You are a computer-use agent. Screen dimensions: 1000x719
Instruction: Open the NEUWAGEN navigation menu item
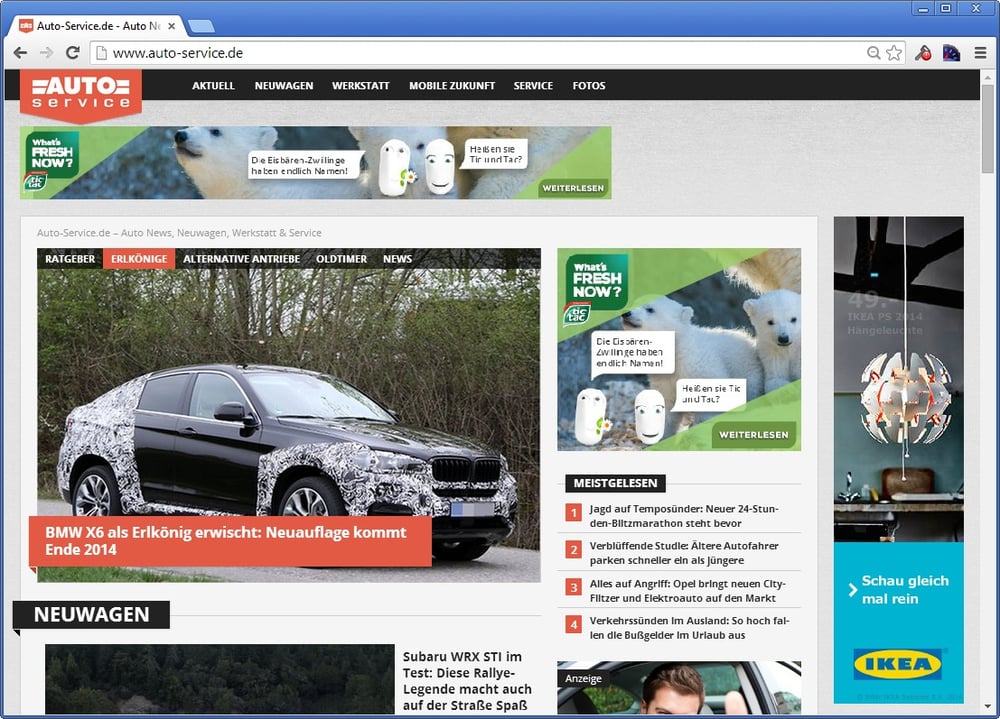[x=284, y=85]
